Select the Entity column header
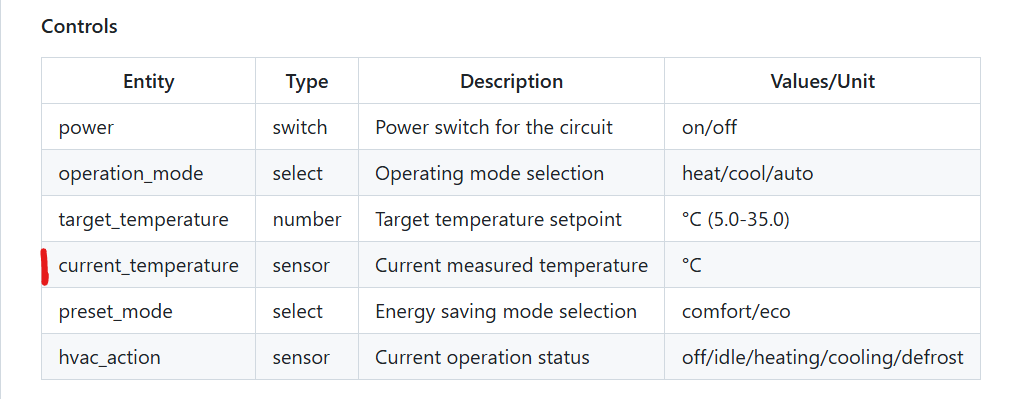The width and height of the screenshot is (1027, 399). 149,81
